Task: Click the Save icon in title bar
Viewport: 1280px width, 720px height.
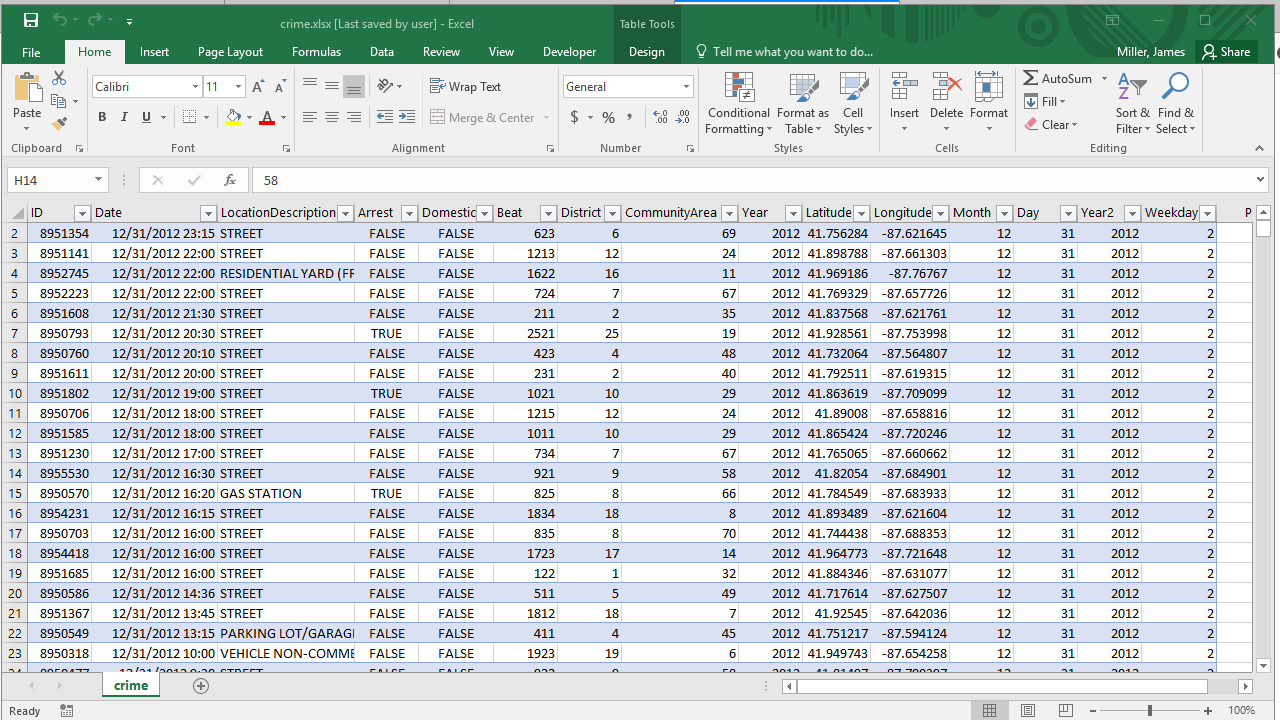Action: tap(31, 20)
